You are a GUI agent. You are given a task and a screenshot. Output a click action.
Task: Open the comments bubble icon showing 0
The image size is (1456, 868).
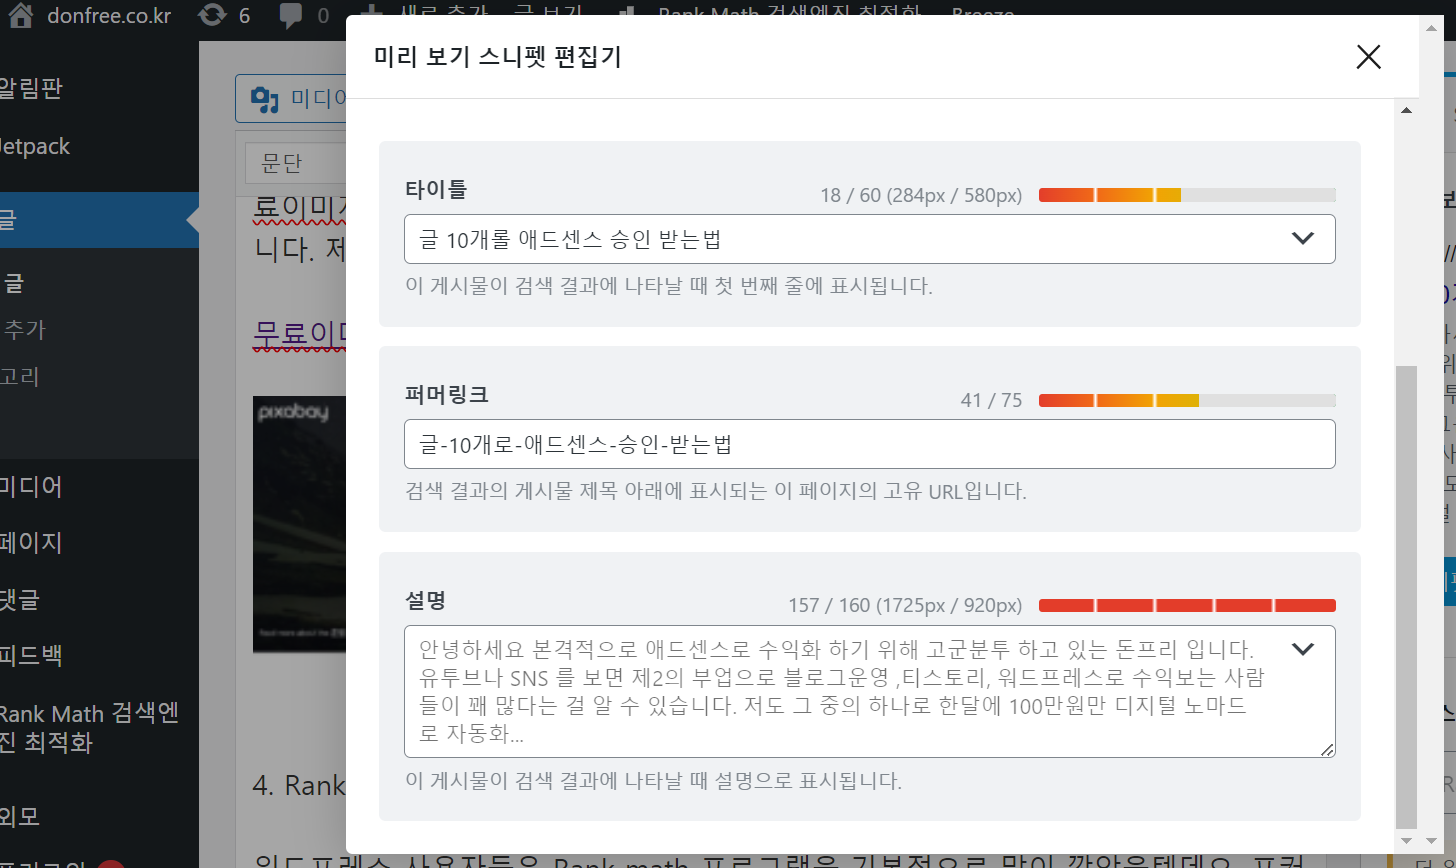click(x=292, y=14)
